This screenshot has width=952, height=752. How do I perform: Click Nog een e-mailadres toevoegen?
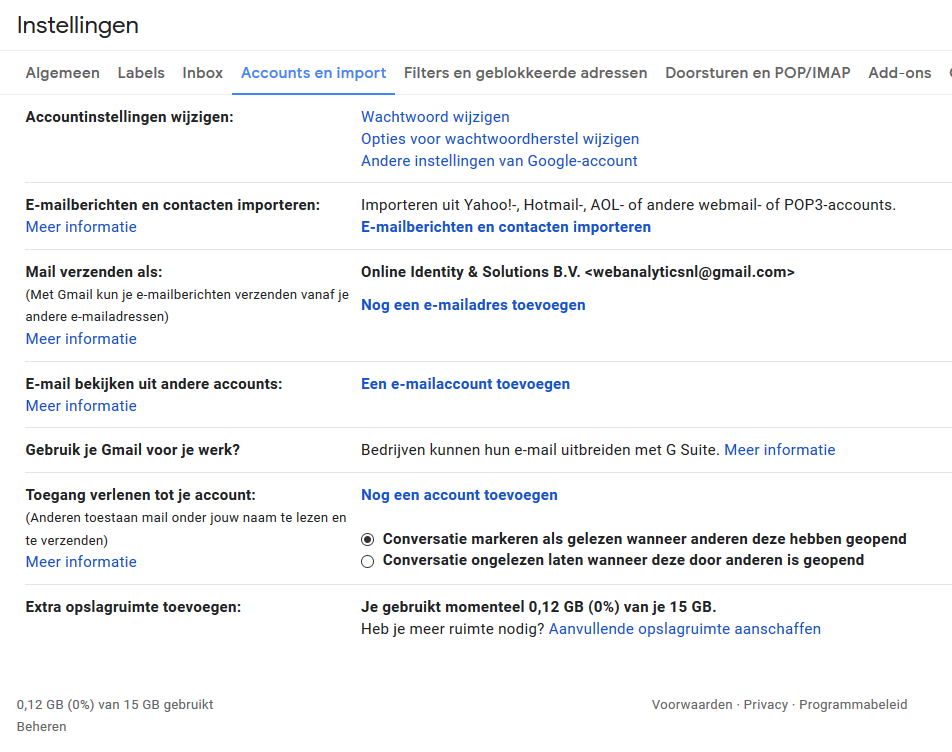pos(473,305)
